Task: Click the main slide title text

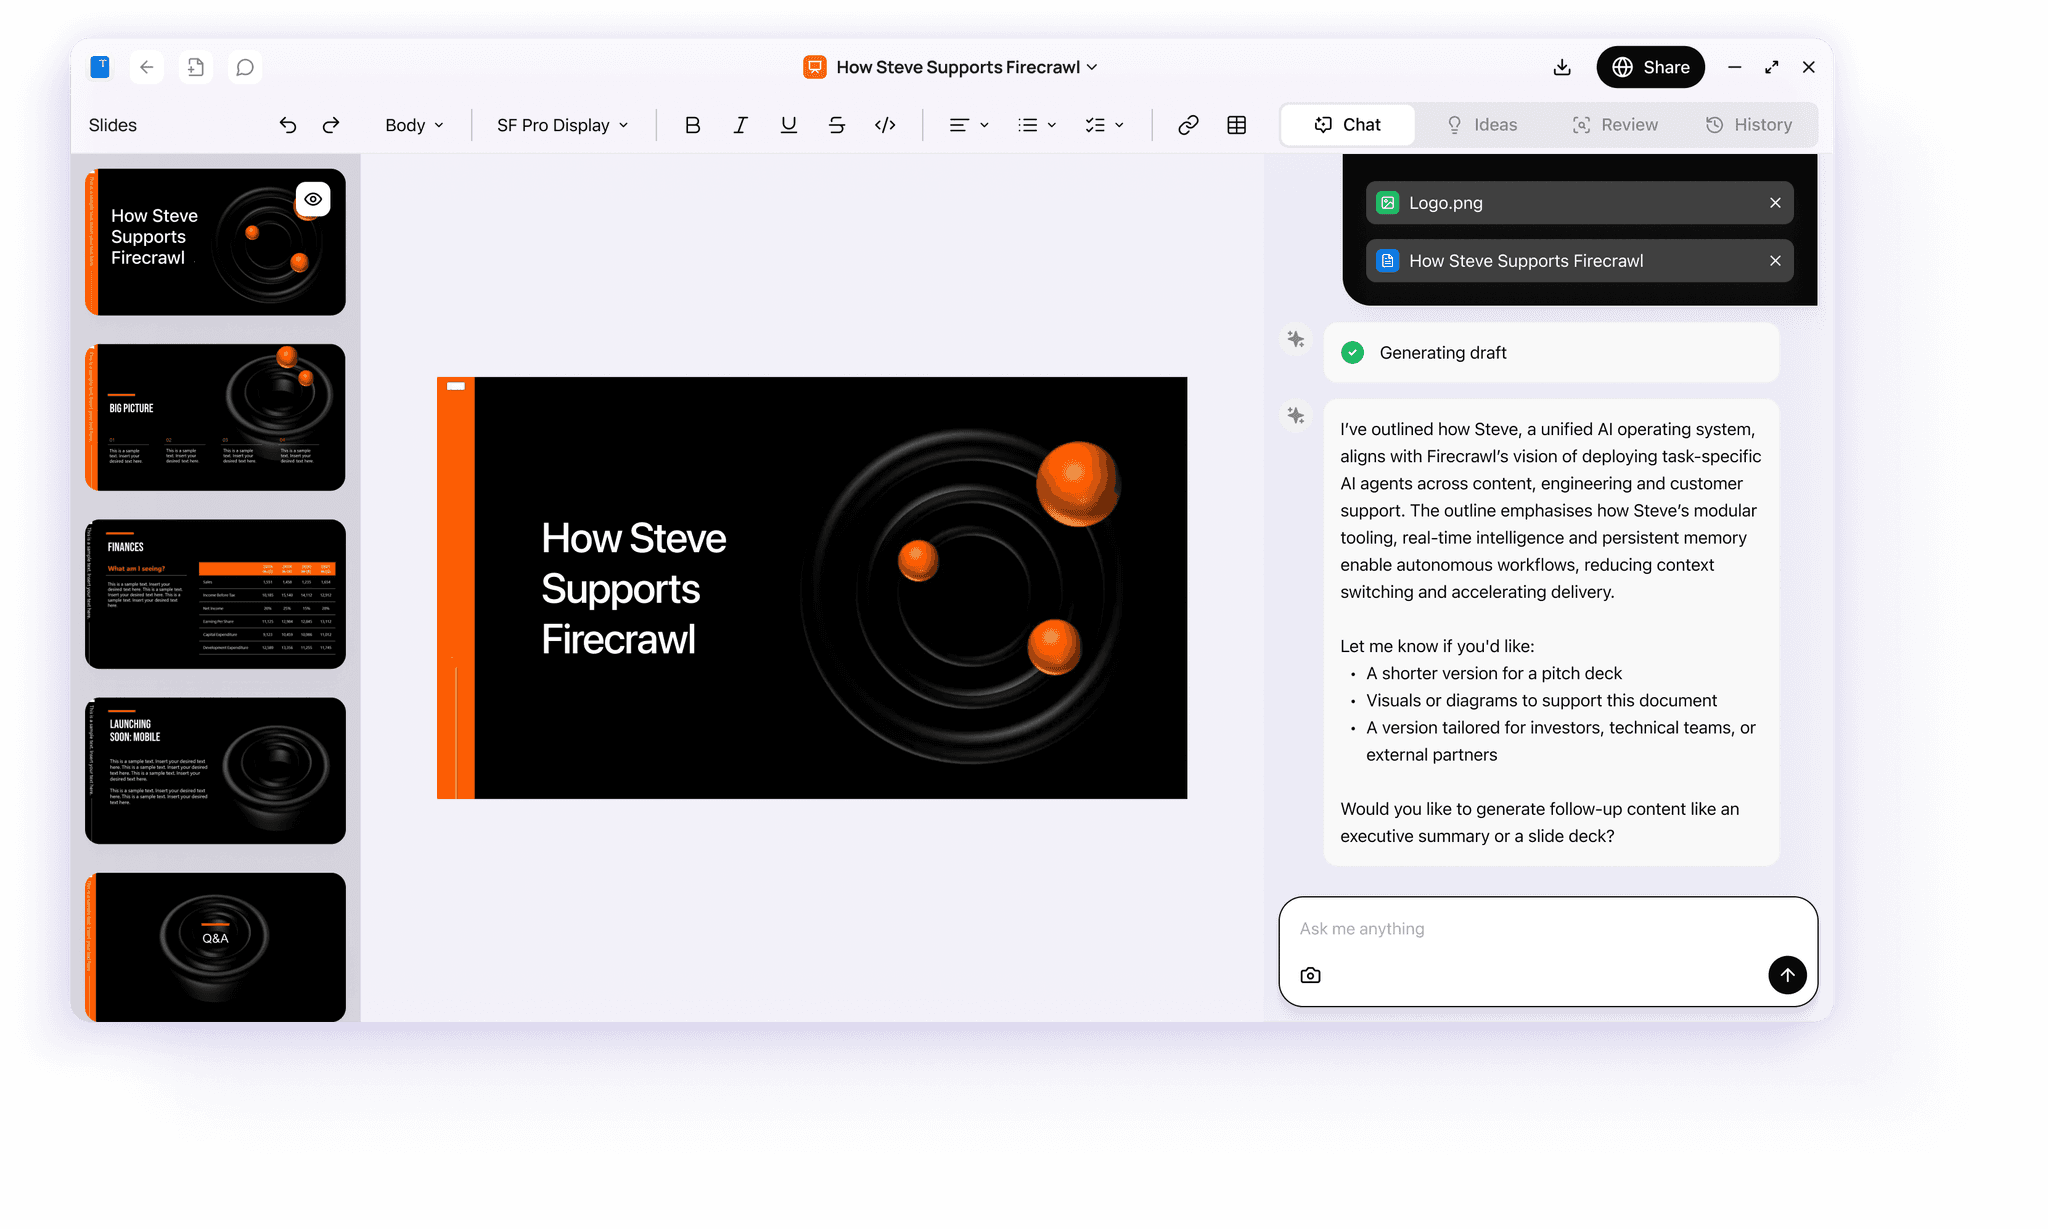Action: 634,589
